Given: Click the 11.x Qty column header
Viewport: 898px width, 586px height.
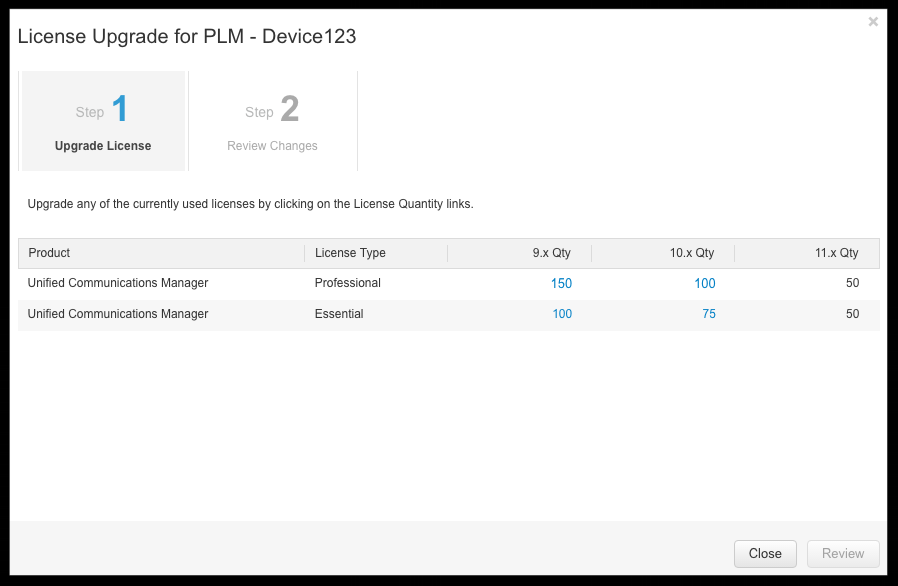Looking at the screenshot, I should click(x=807, y=253).
